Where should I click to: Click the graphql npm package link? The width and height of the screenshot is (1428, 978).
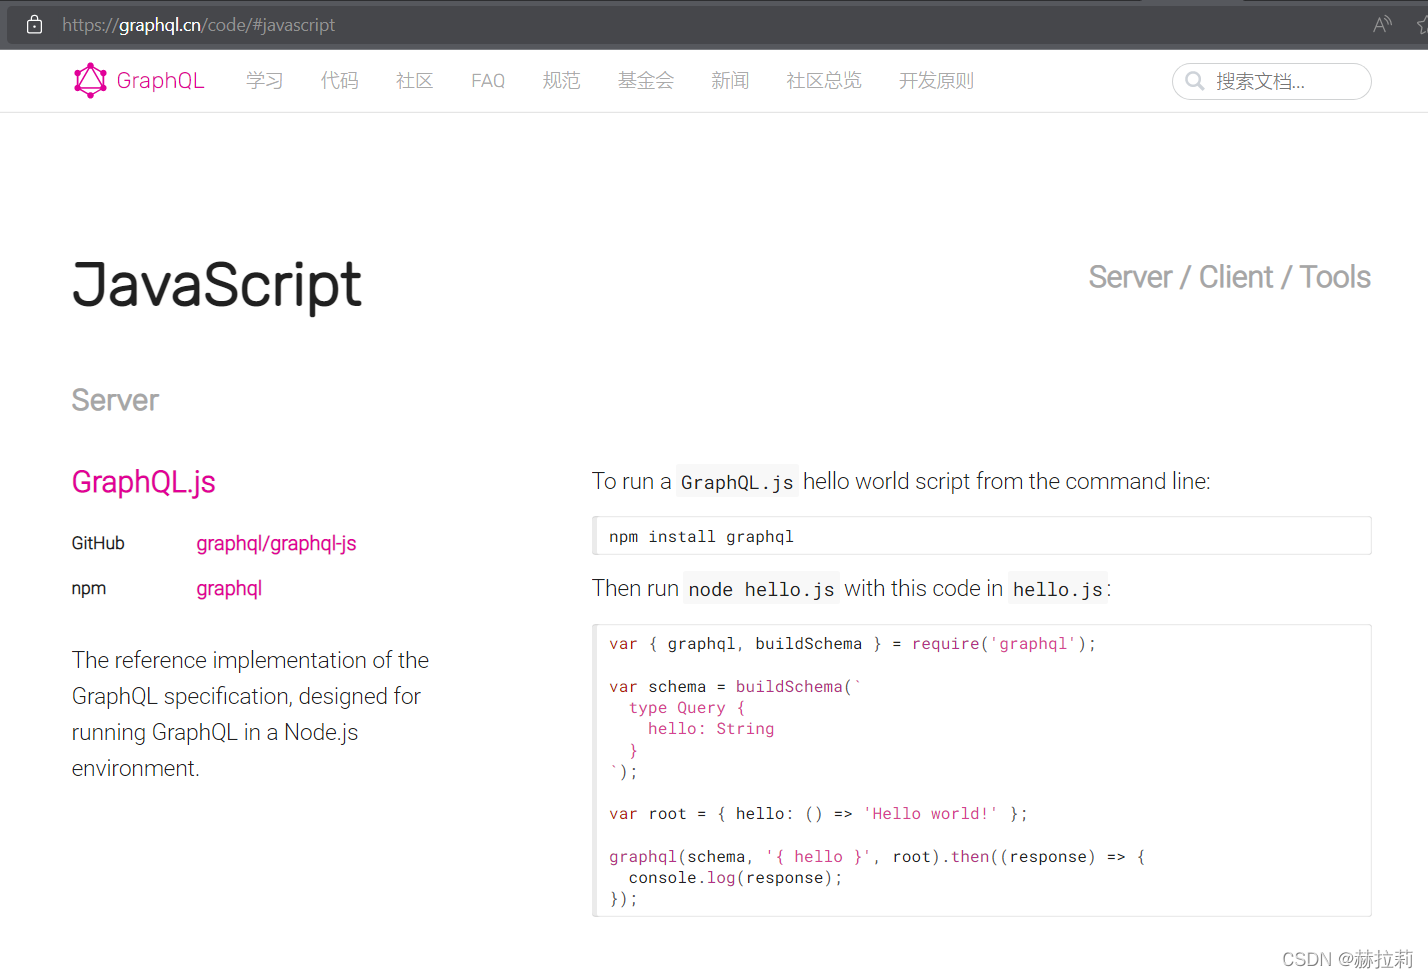pos(229,588)
